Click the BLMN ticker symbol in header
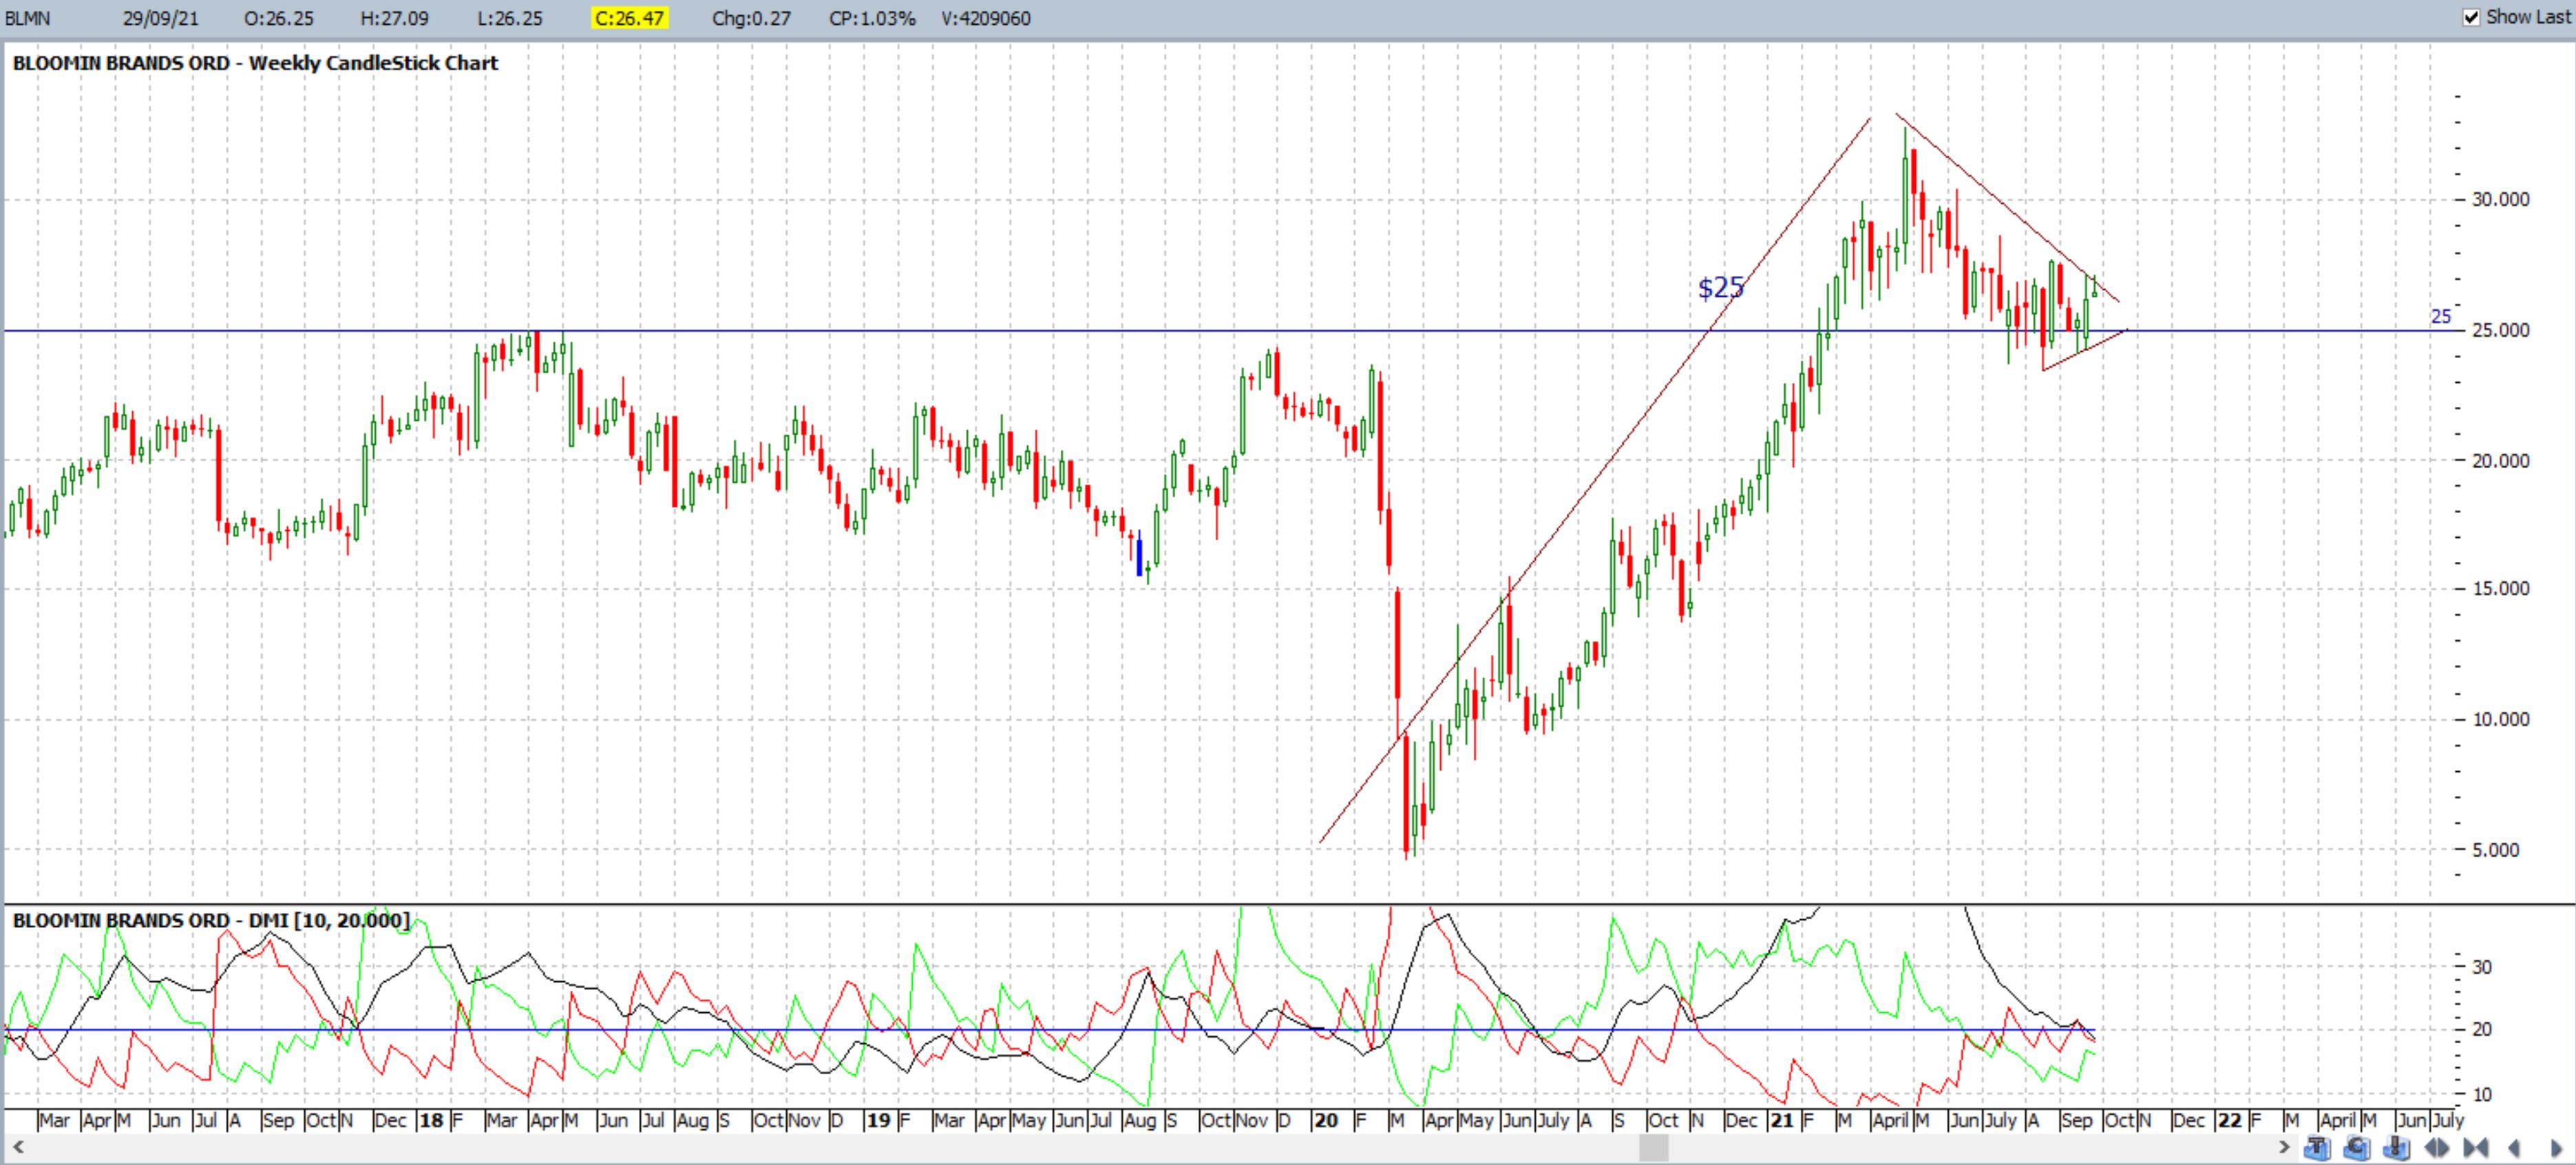Viewport: 2576px width, 1165px height. pos(28,18)
